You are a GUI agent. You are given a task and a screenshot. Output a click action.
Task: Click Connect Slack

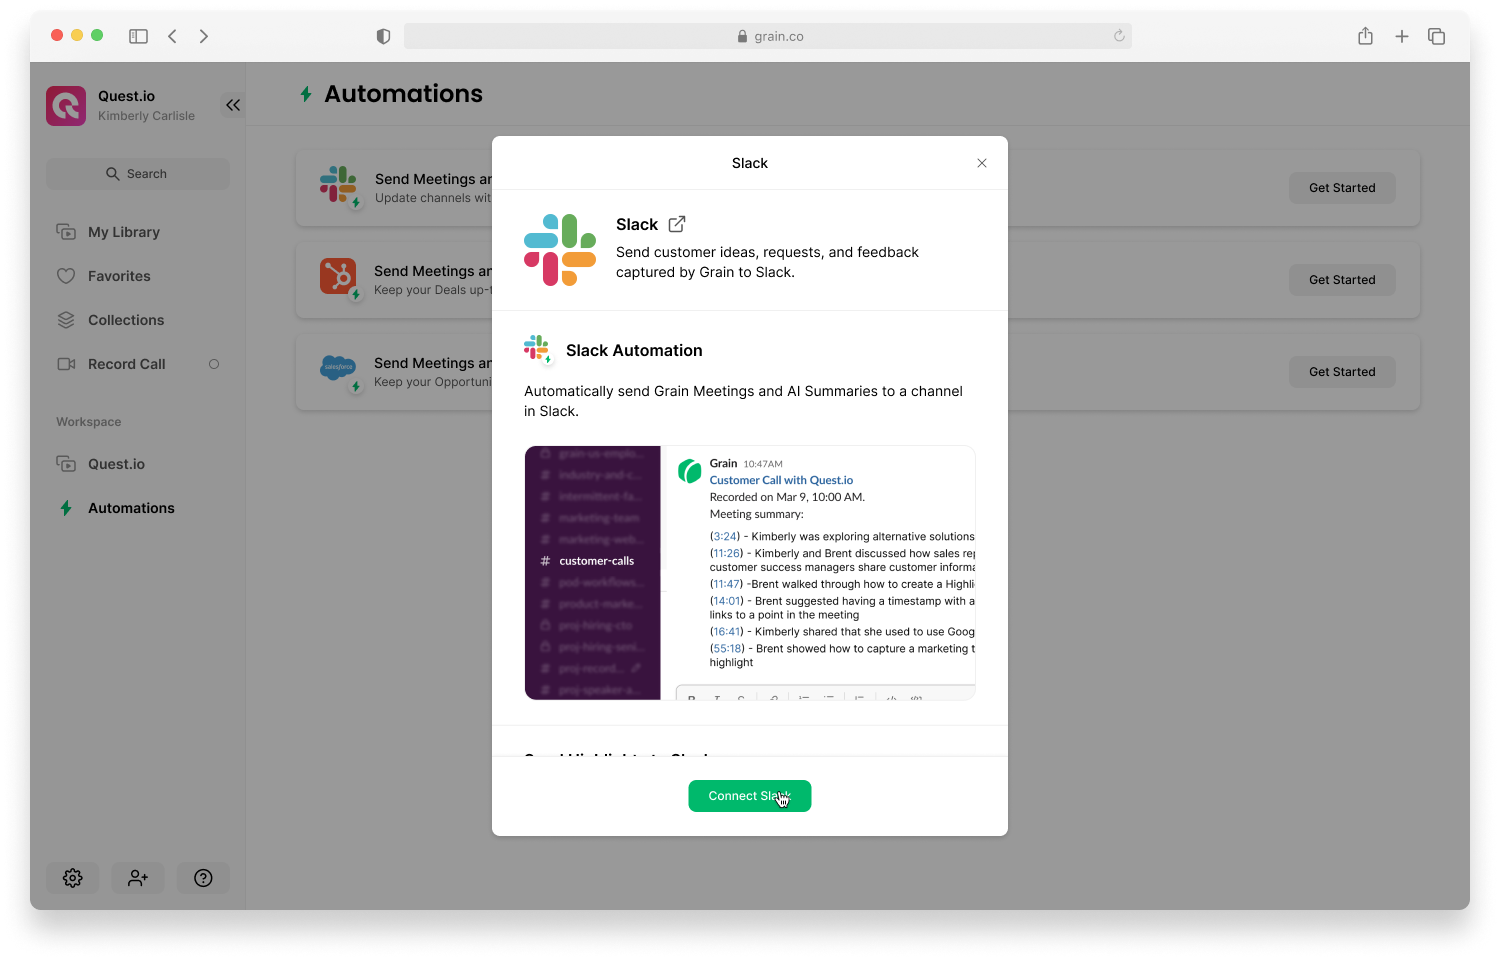coord(749,795)
